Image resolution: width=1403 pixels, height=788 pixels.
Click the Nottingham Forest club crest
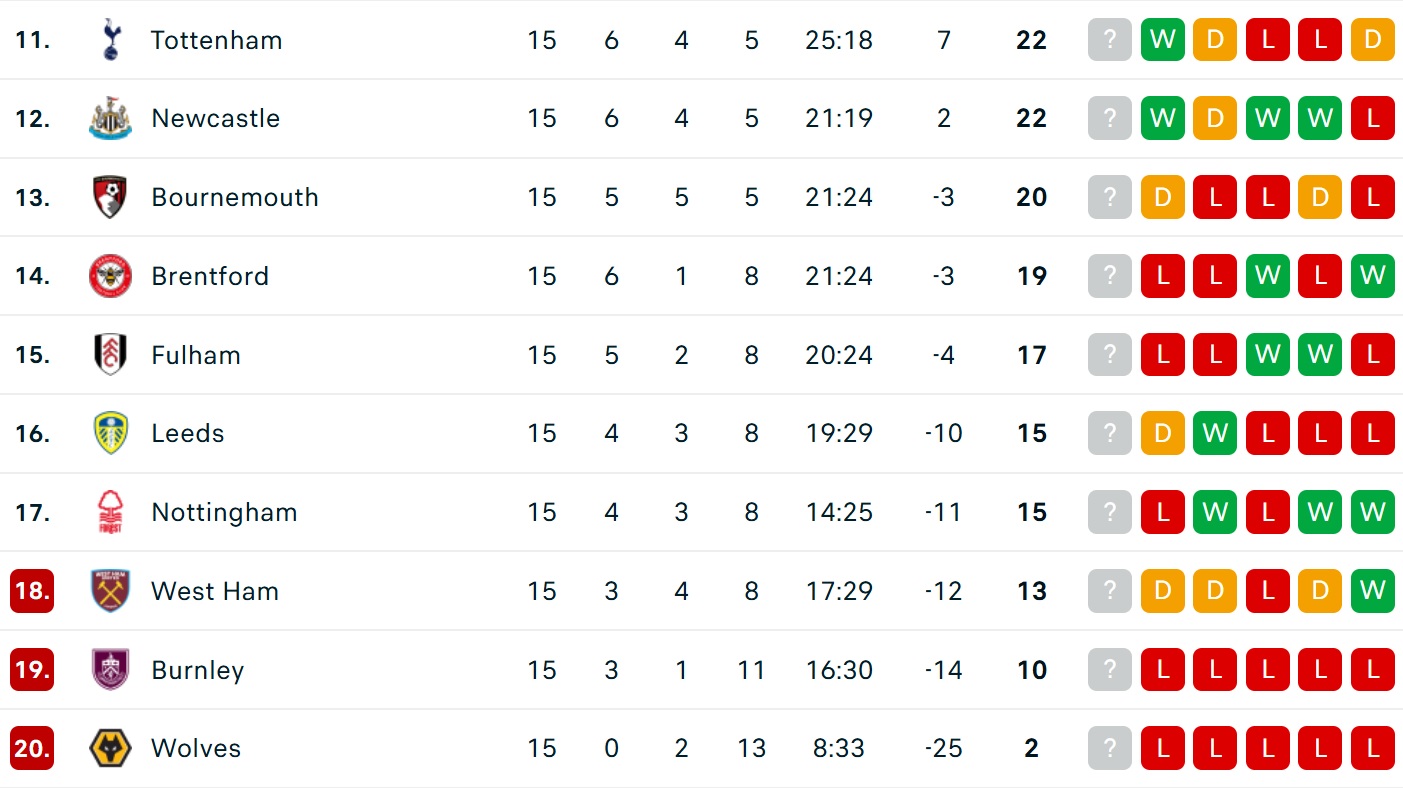[x=110, y=512]
